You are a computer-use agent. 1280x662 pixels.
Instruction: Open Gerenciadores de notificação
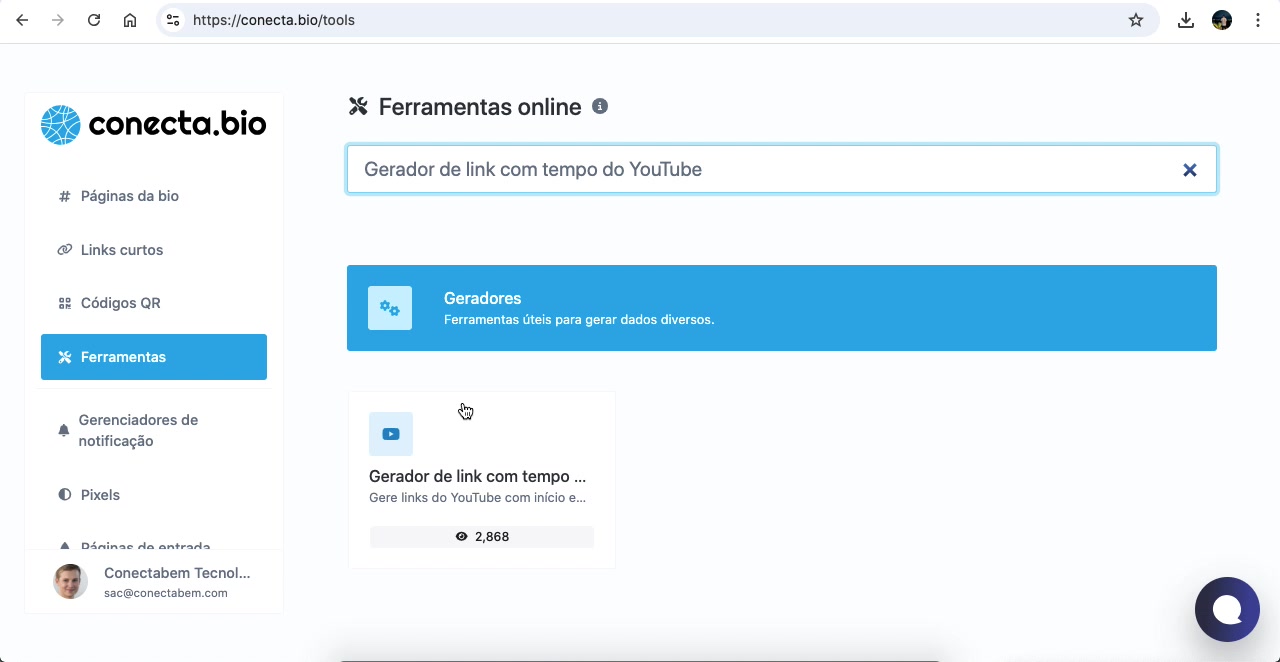tap(139, 429)
